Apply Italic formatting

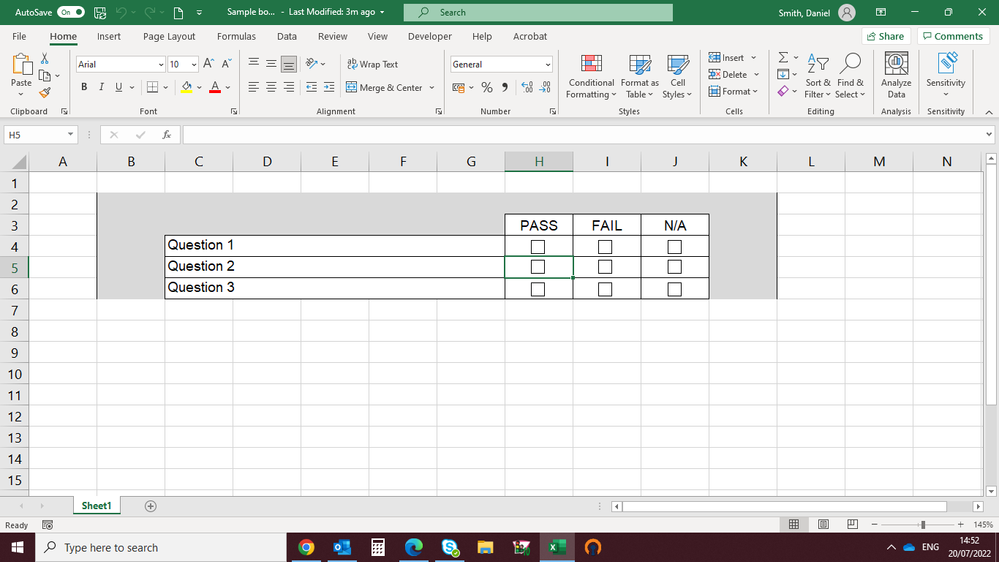(101, 87)
